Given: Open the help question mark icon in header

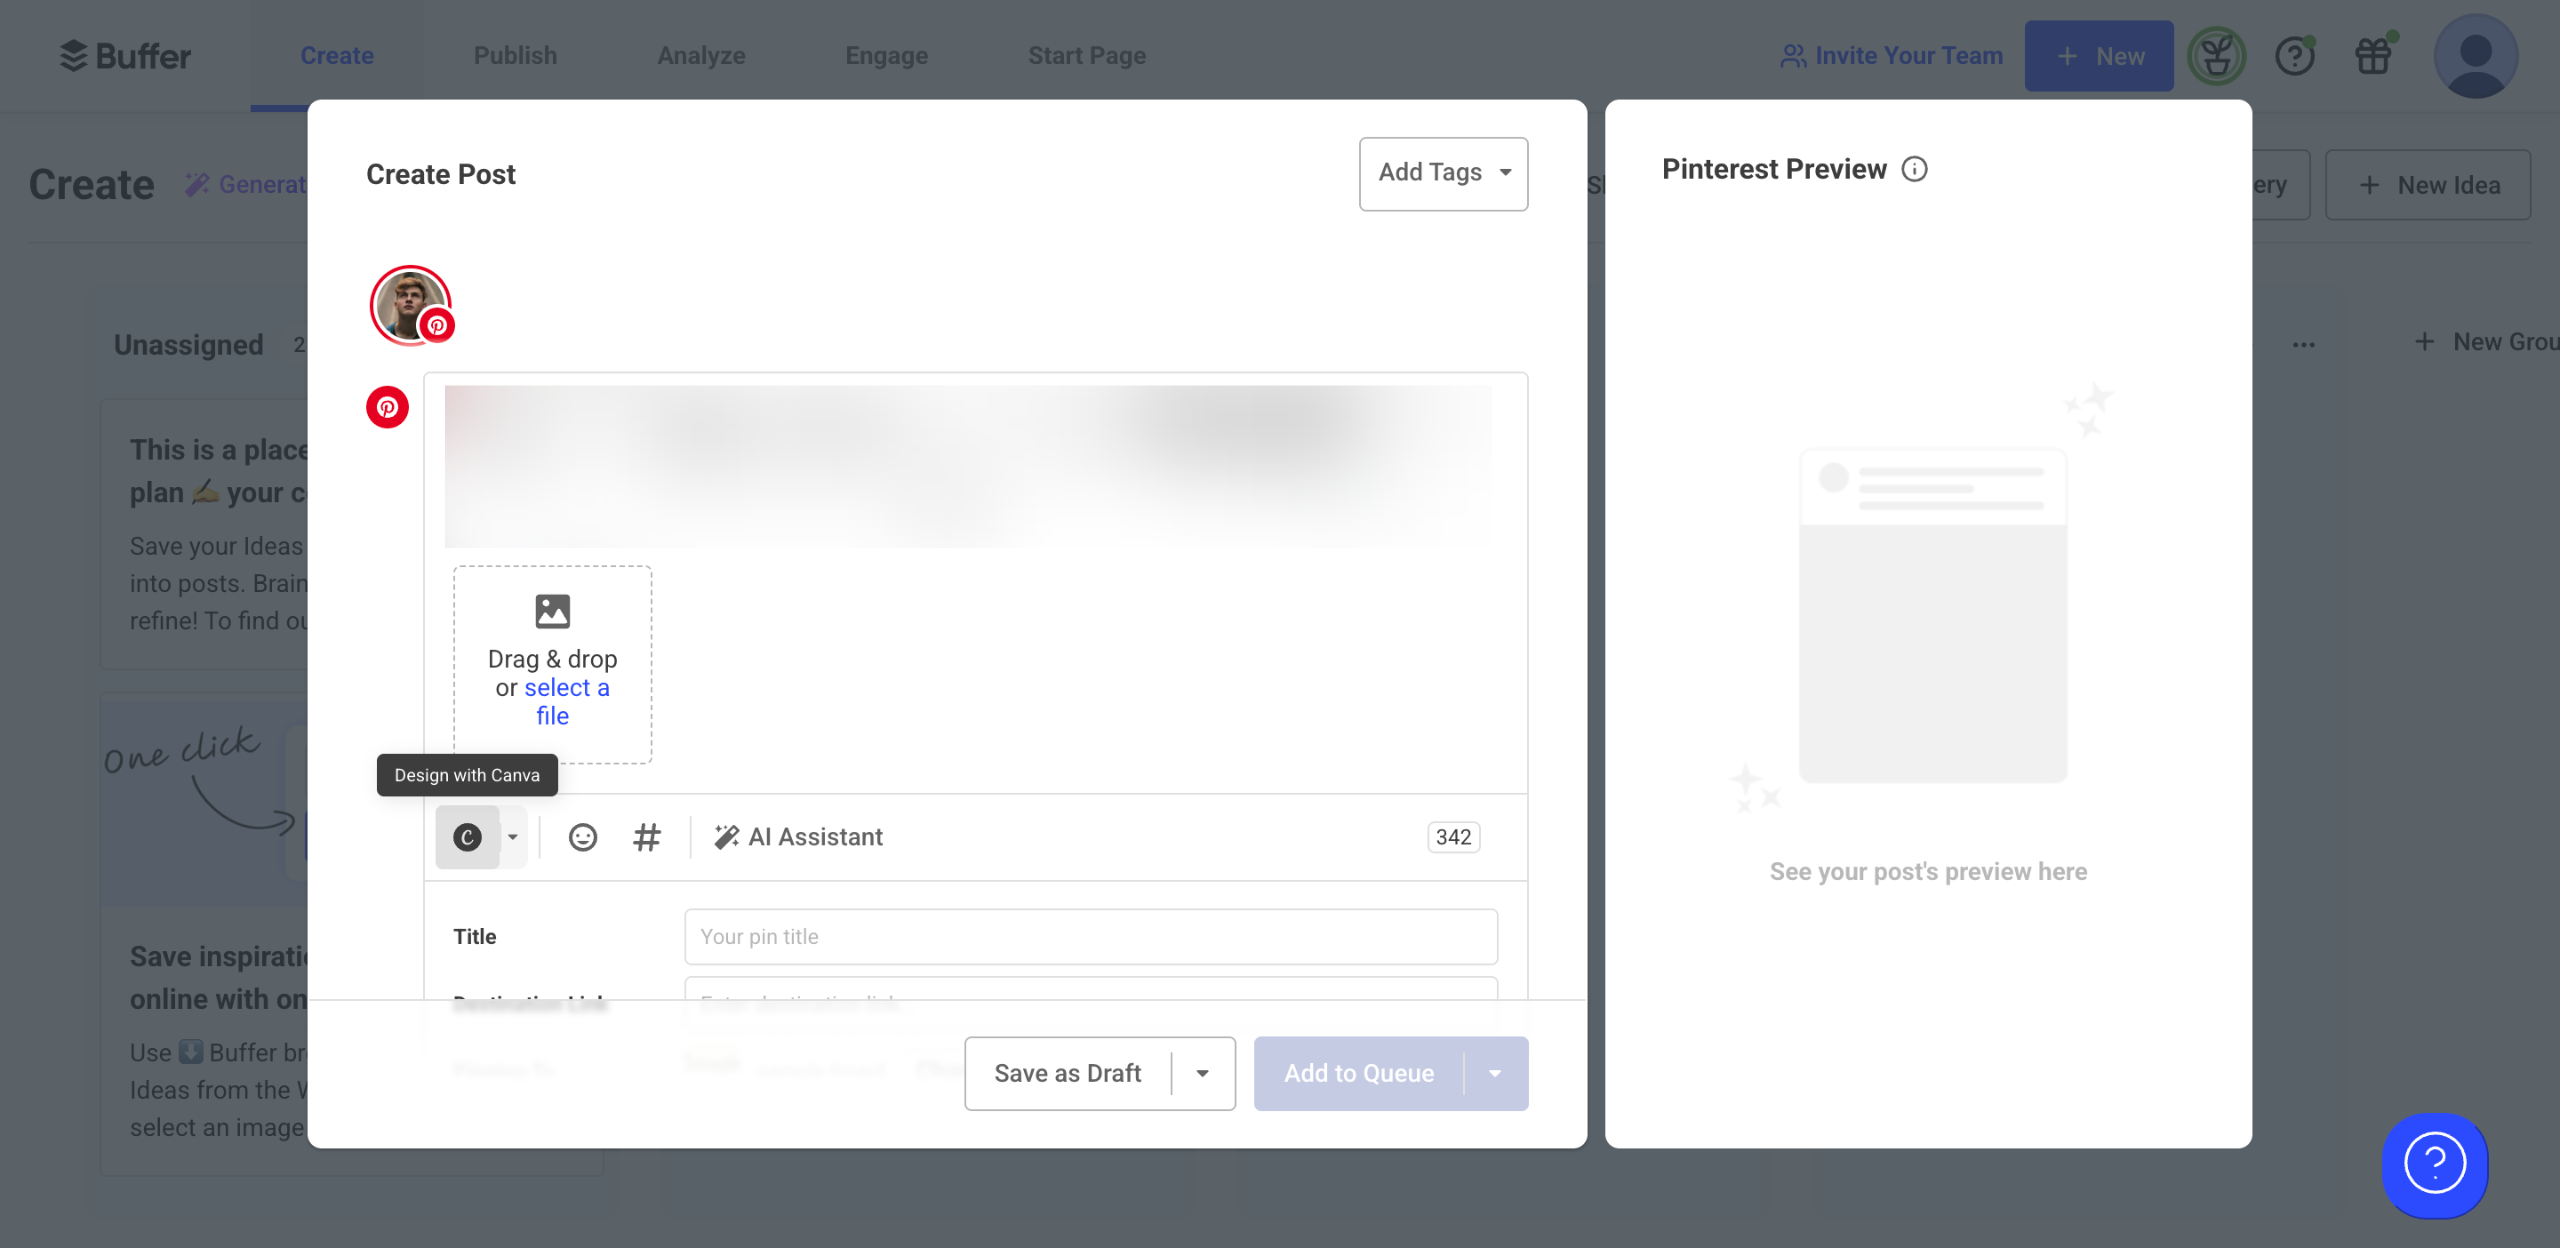Looking at the screenshot, I should coord(2295,56).
